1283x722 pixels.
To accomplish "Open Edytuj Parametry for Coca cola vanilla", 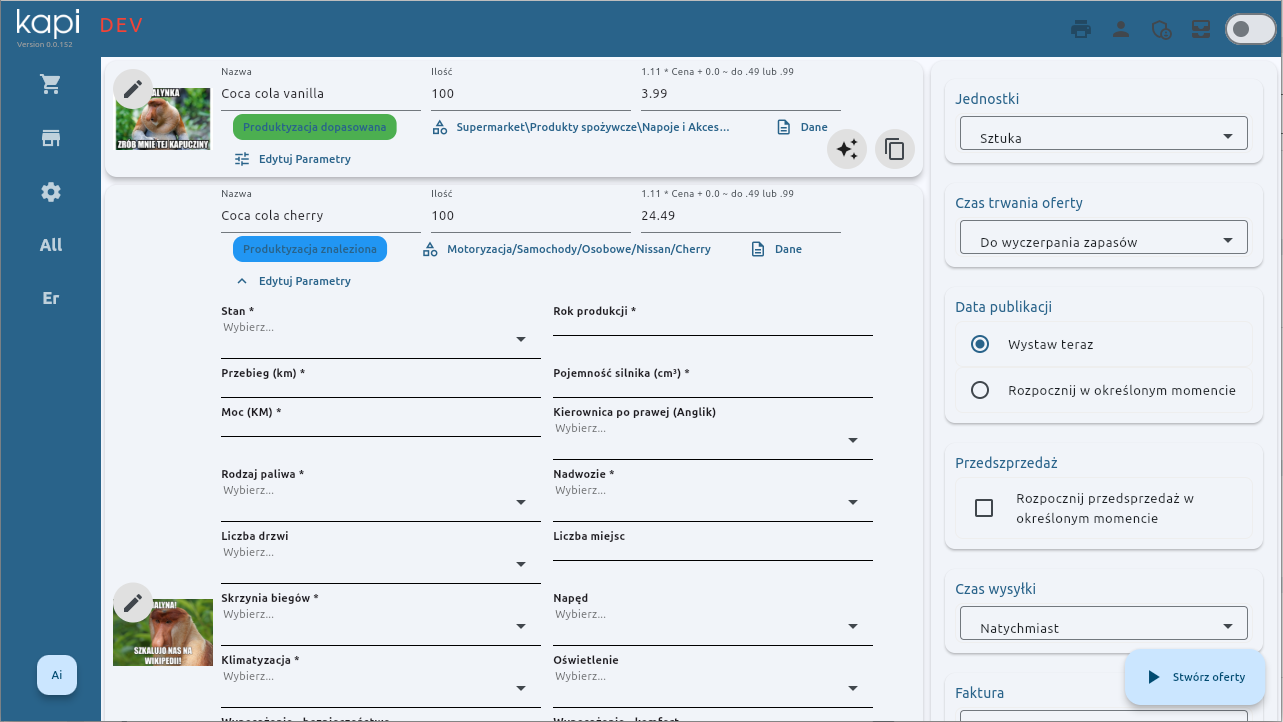I will pos(293,159).
